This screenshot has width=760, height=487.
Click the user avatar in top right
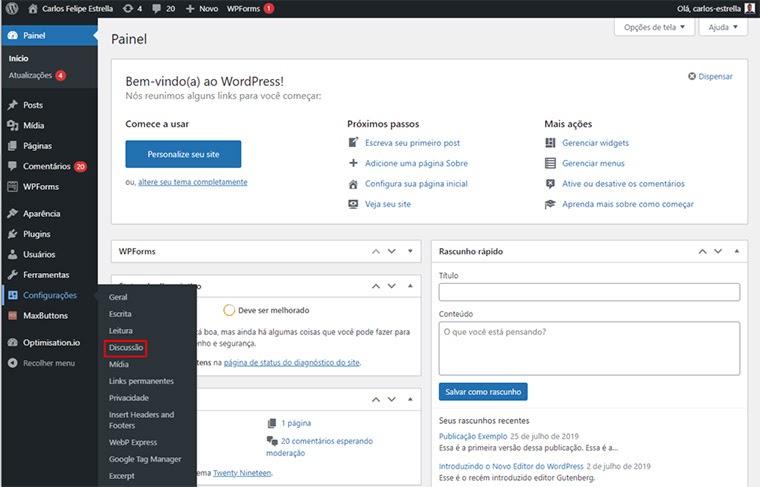[x=749, y=8]
